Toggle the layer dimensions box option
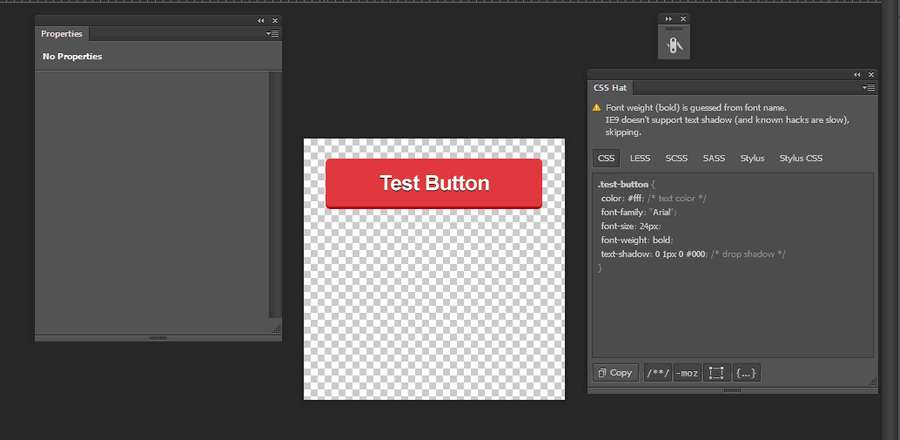The image size is (900, 440). coord(716,373)
